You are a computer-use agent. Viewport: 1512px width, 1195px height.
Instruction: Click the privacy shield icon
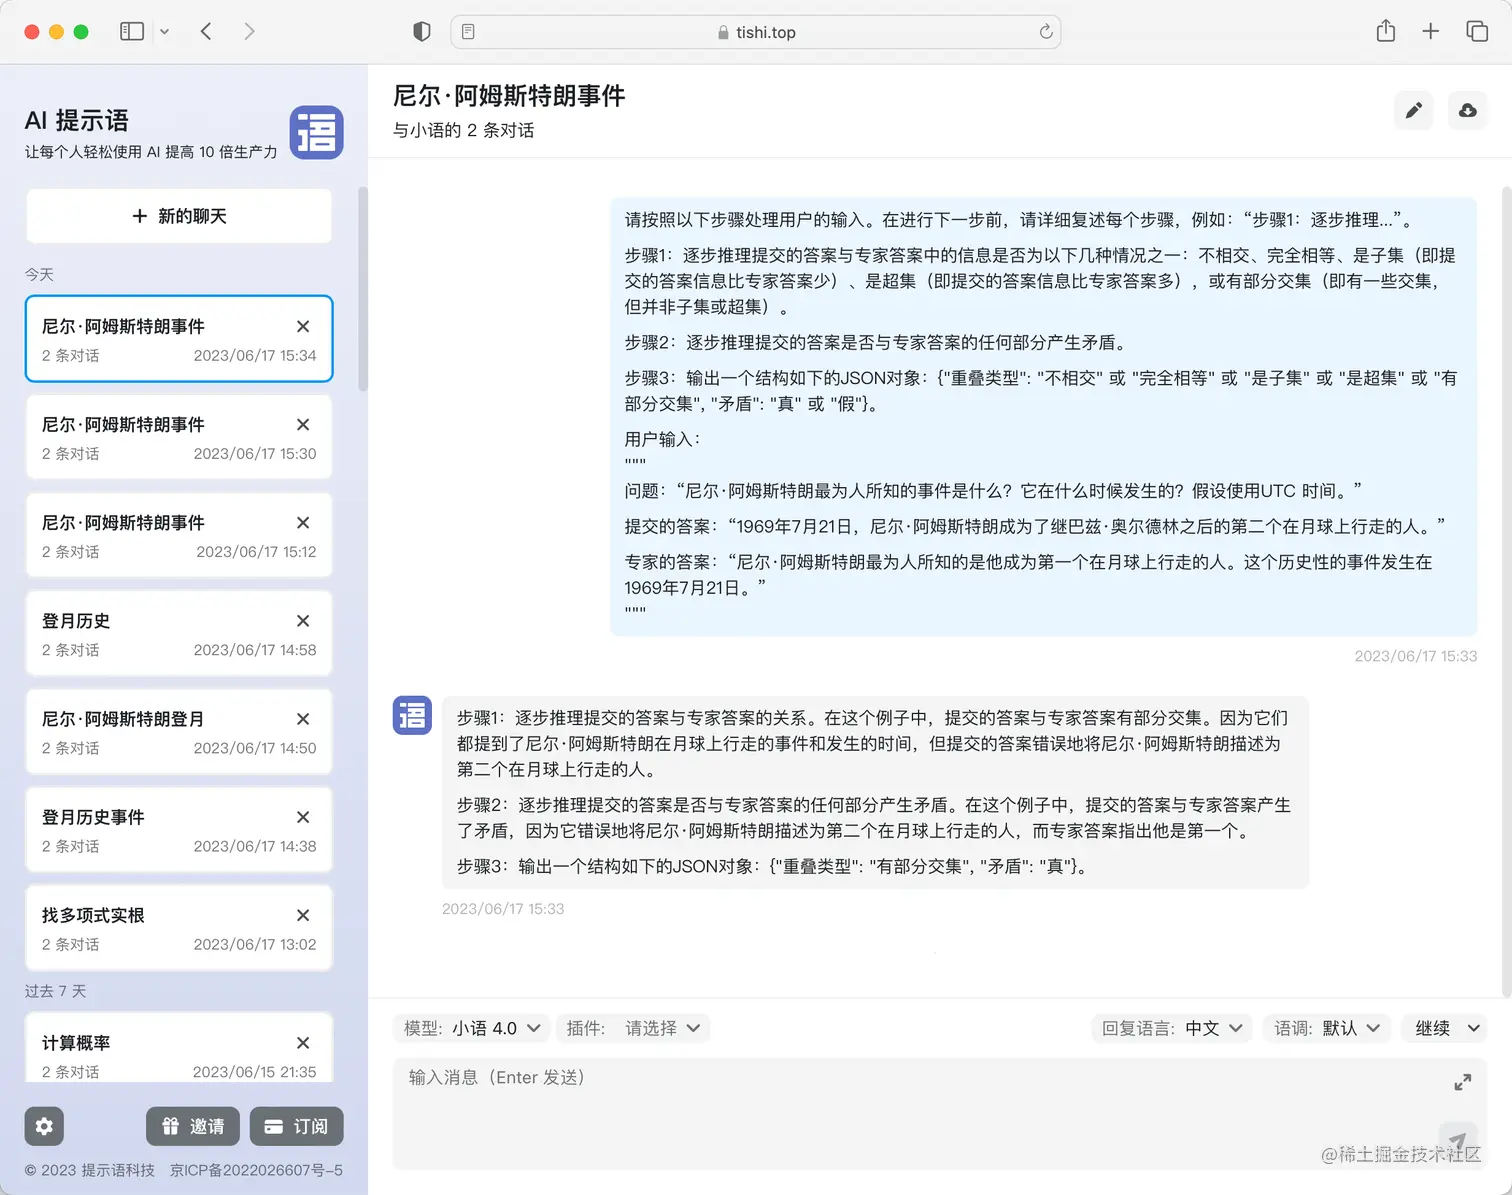[x=422, y=32]
